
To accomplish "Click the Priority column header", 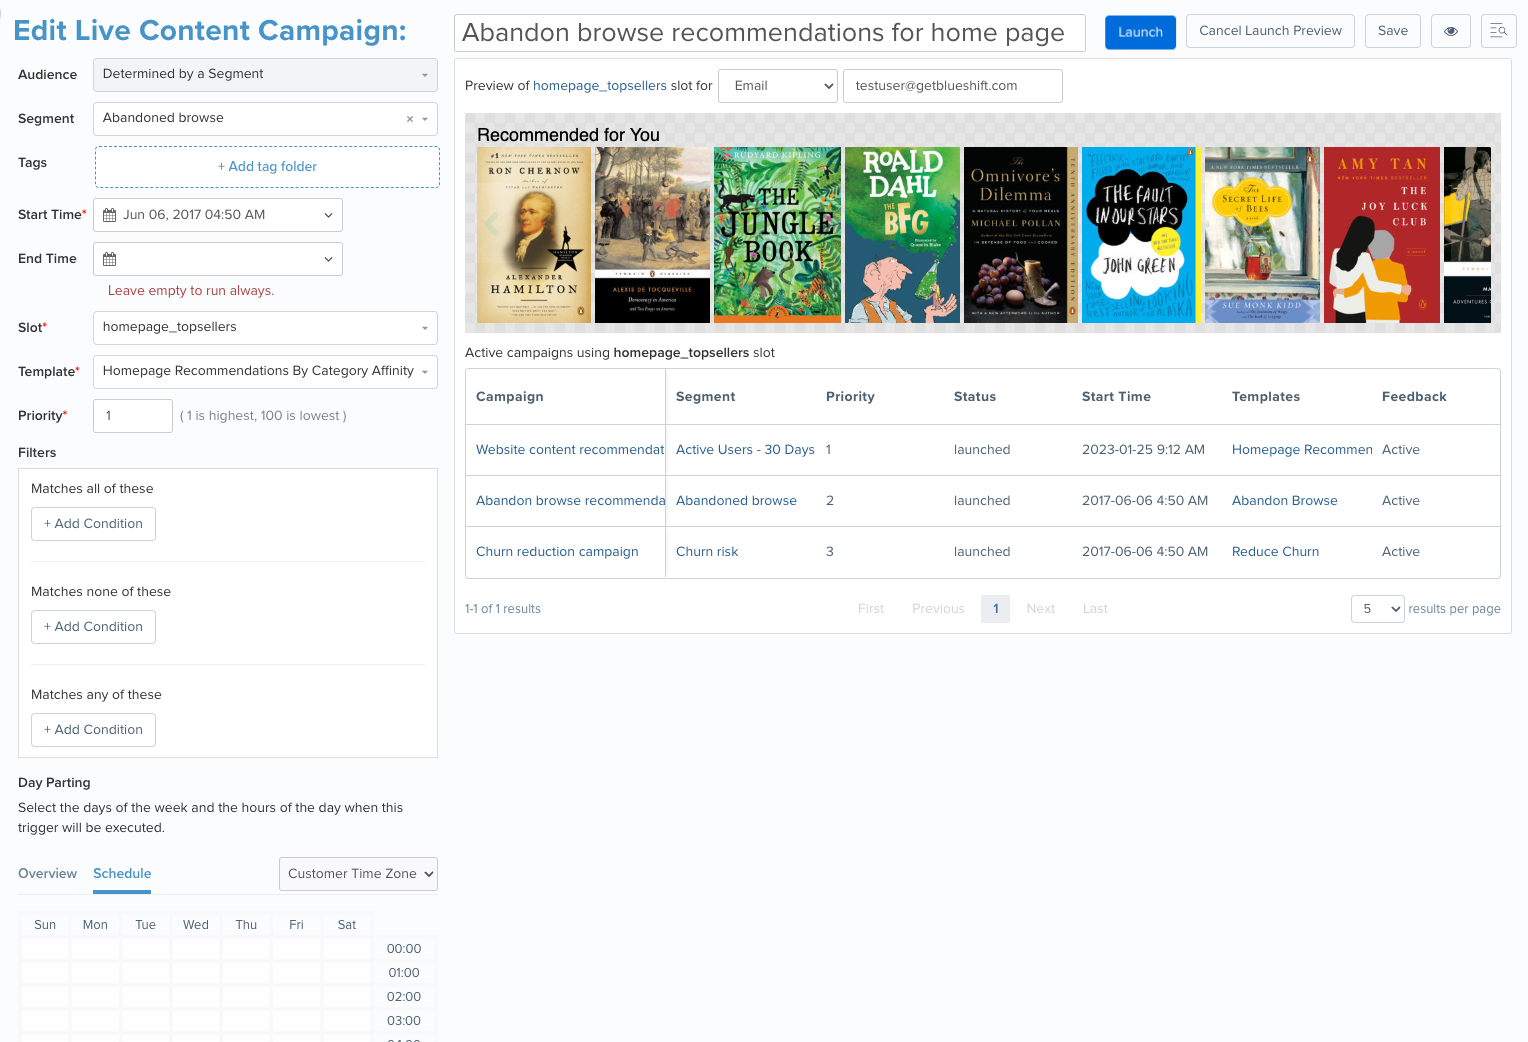I will [850, 397].
